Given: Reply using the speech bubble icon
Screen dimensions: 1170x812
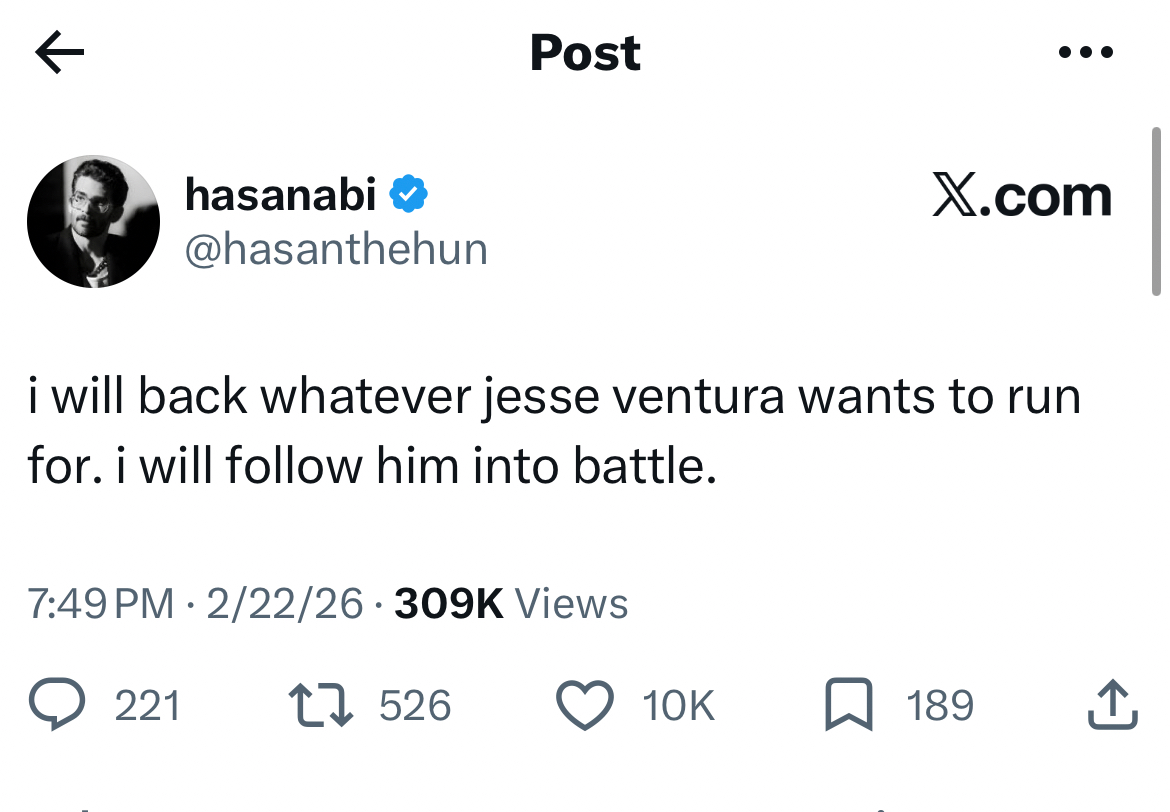Looking at the screenshot, I should point(59,705).
